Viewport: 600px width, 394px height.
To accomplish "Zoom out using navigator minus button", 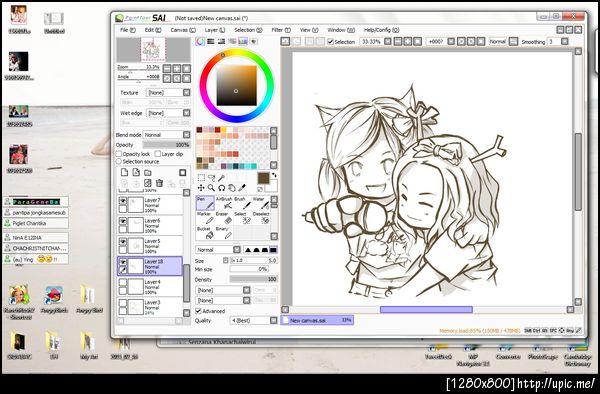I will (x=167, y=68).
